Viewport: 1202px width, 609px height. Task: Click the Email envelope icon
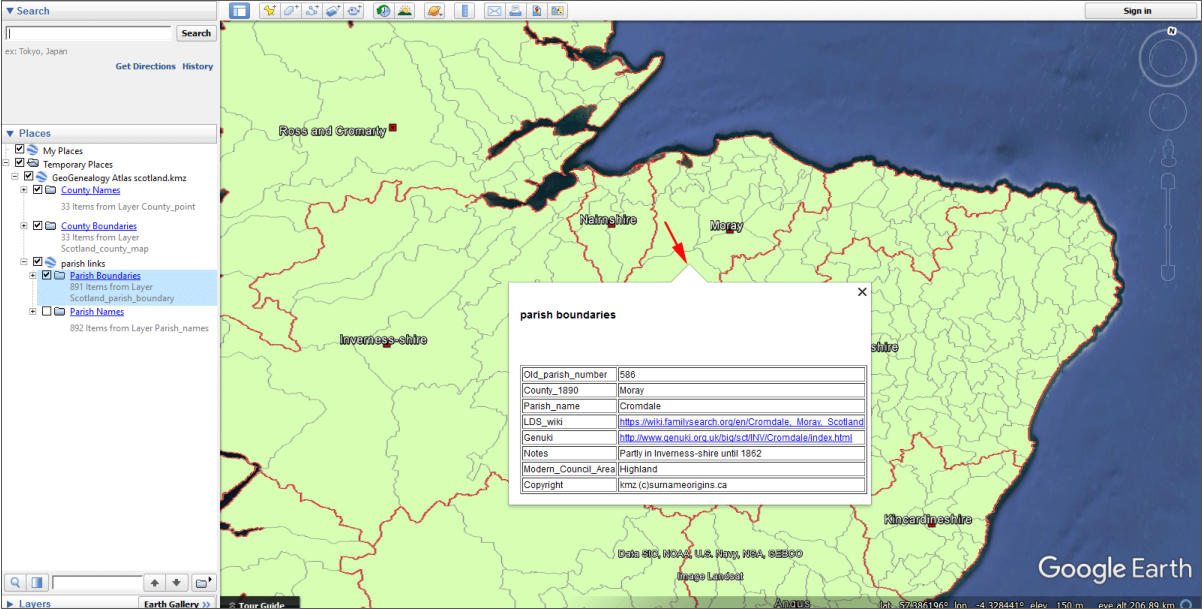click(493, 11)
